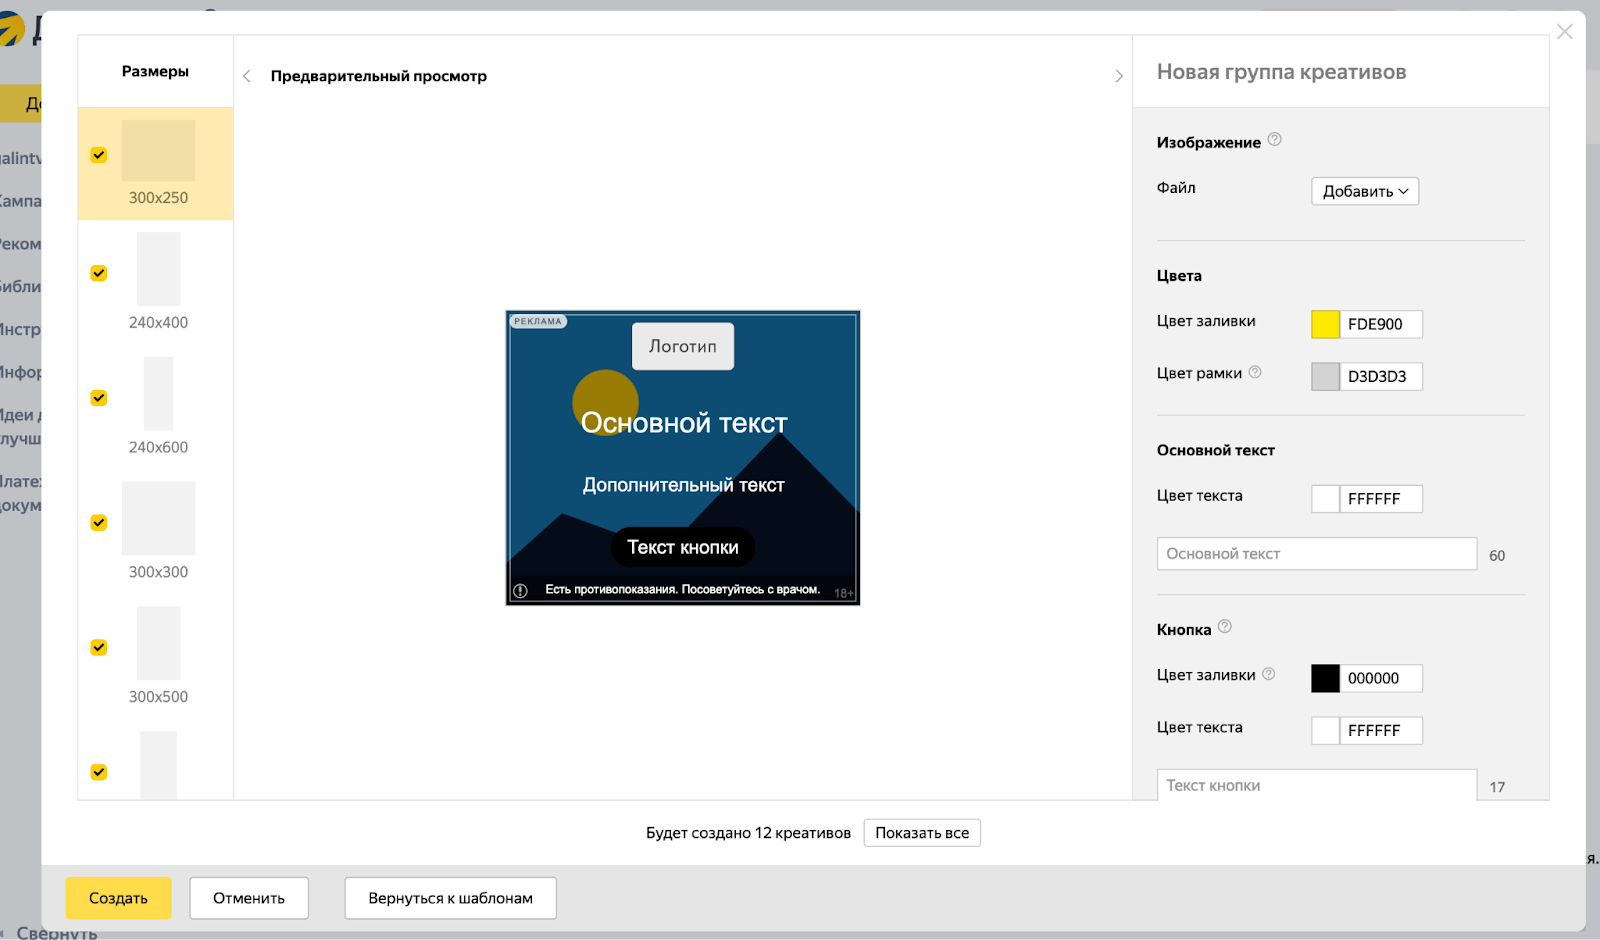This screenshot has height=940, width=1600.
Task: Close the creative builder dialog
Action: pyautogui.click(x=1565, y=32)
